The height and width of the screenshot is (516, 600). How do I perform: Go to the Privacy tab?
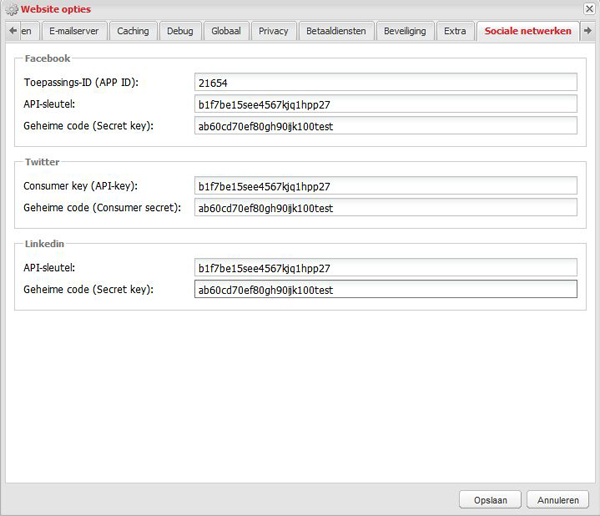click(x=273, y=31)
